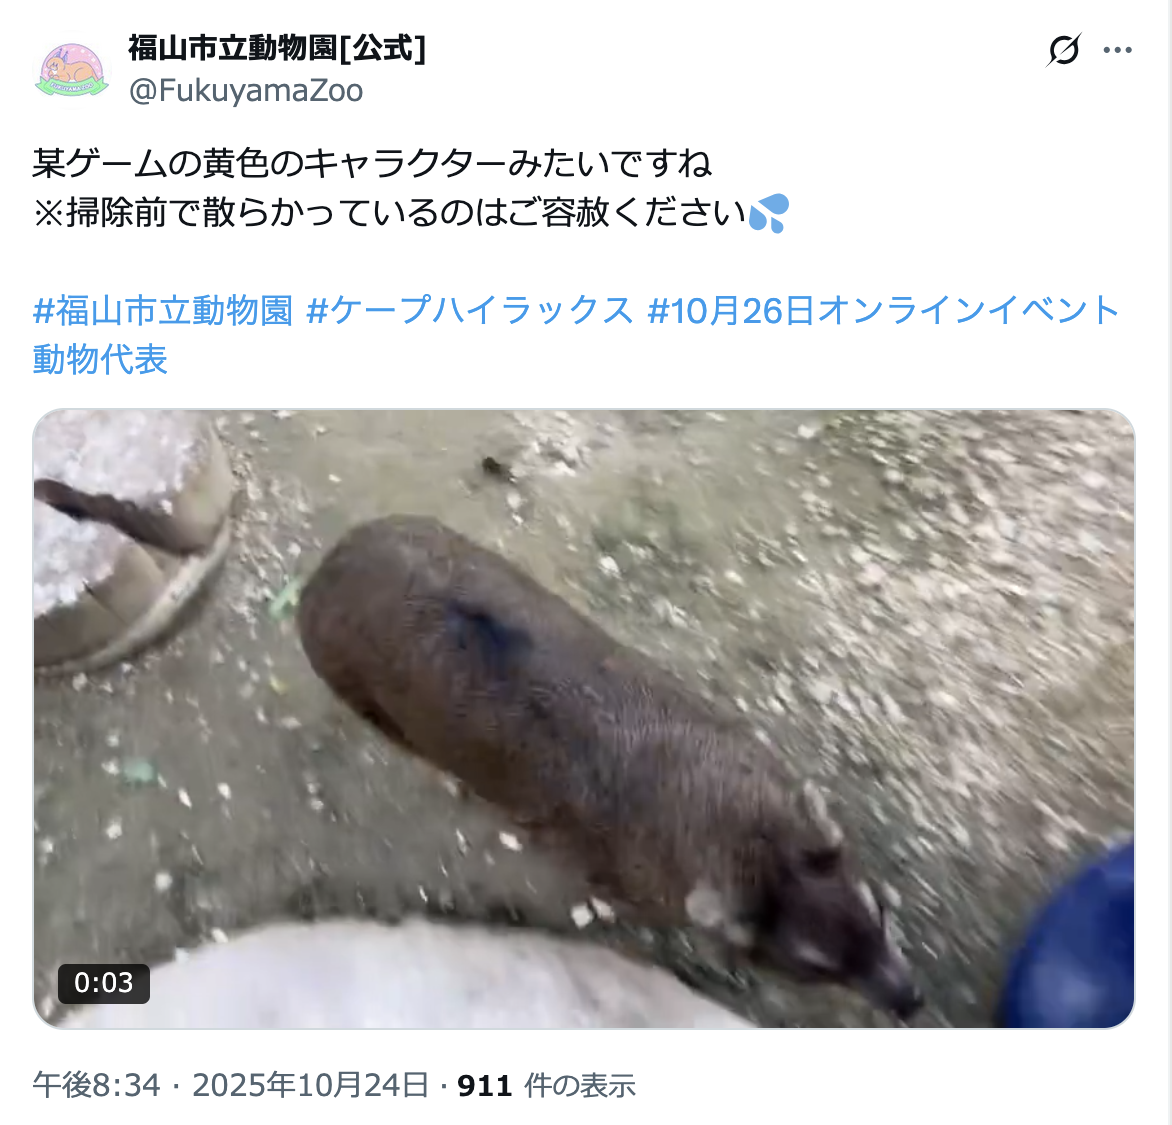Viewport: 1172px width, 1125px height.
Task: Follow the #10月26日オンラインイベント hashtag
Action: [883, 310]
